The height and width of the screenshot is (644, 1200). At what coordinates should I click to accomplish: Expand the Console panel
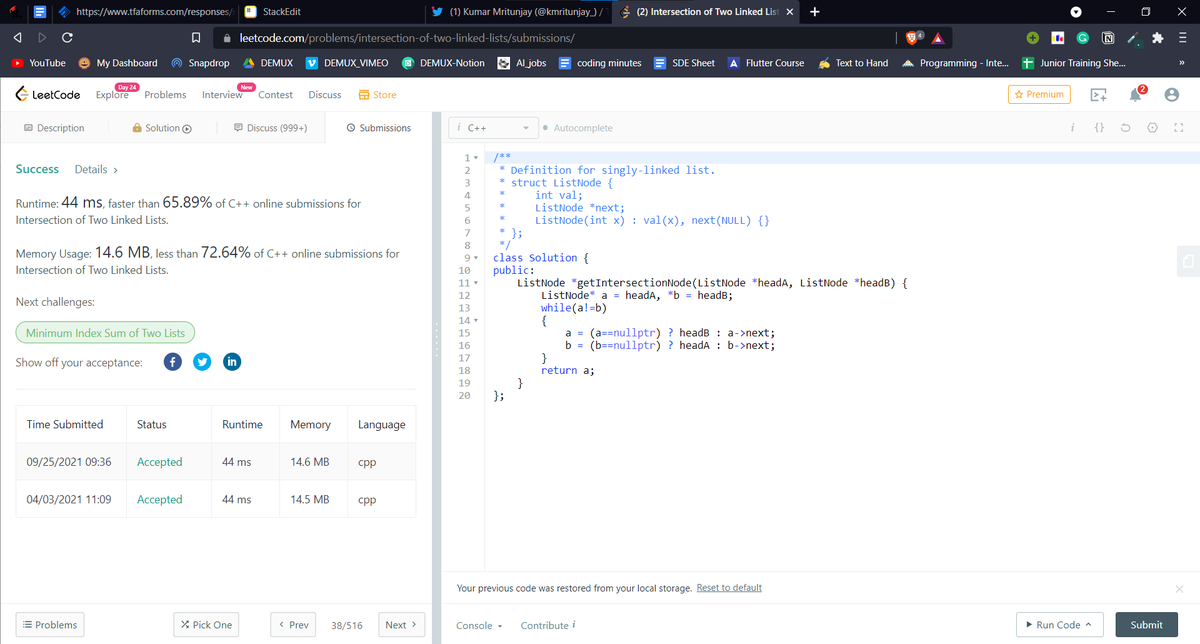tap(479, 625)
